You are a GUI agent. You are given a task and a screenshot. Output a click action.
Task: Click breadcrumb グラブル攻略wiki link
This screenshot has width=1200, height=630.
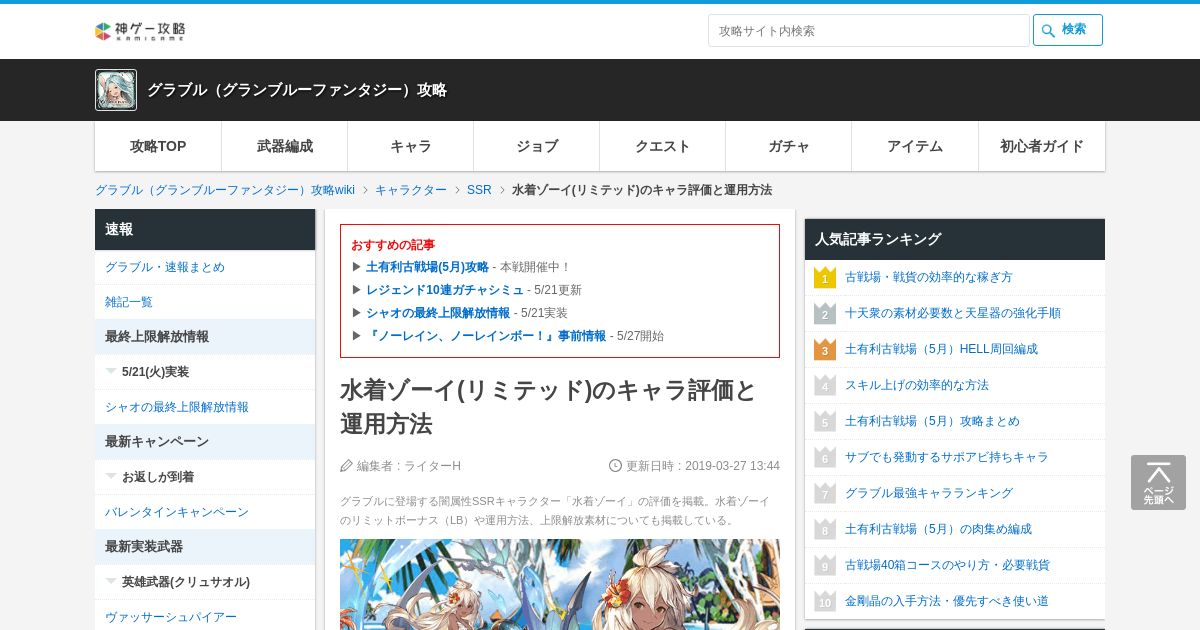(225, 190)
